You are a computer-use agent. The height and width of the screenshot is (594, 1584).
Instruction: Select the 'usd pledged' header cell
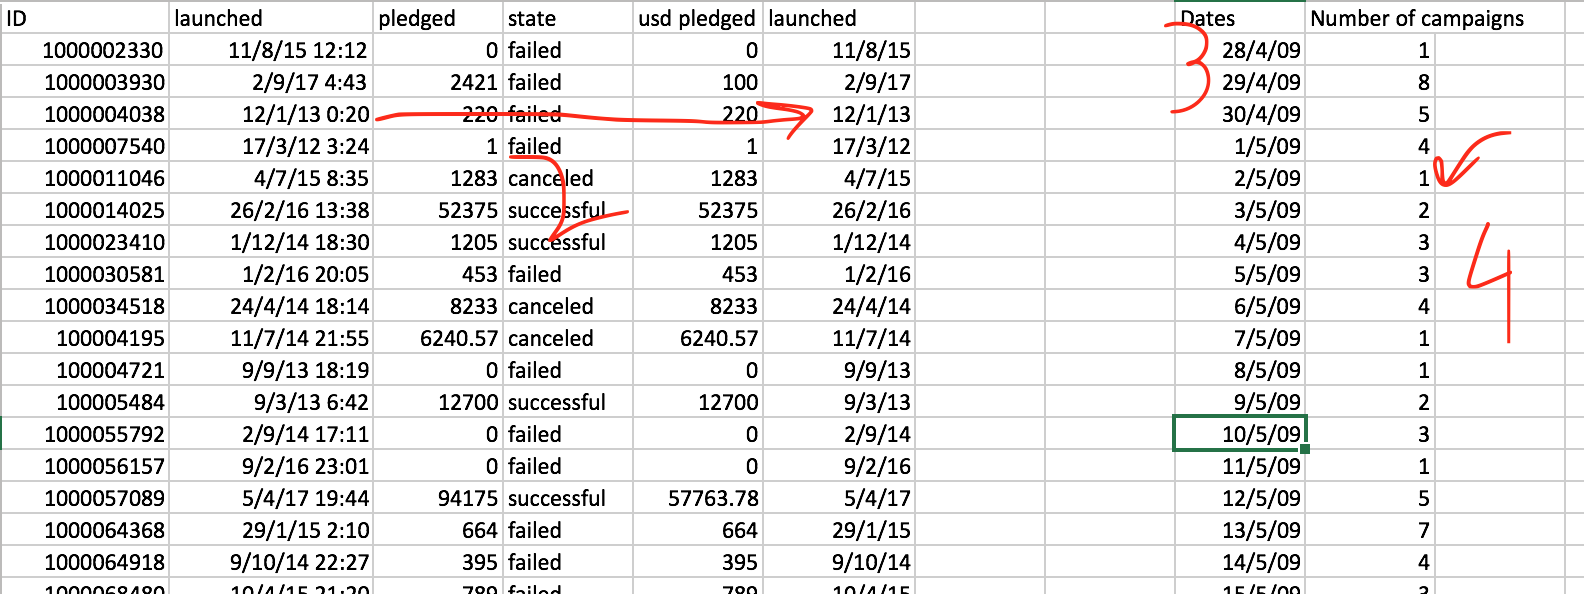[698, 18]
